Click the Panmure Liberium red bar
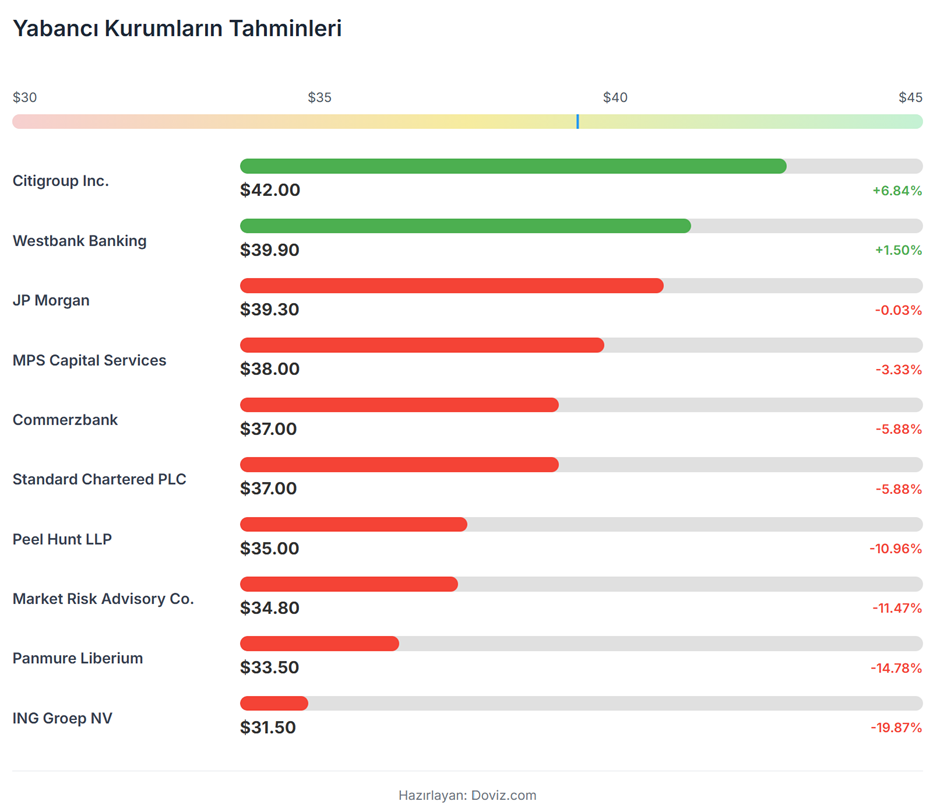Screen dimensions: 944x808 (319, 644)
